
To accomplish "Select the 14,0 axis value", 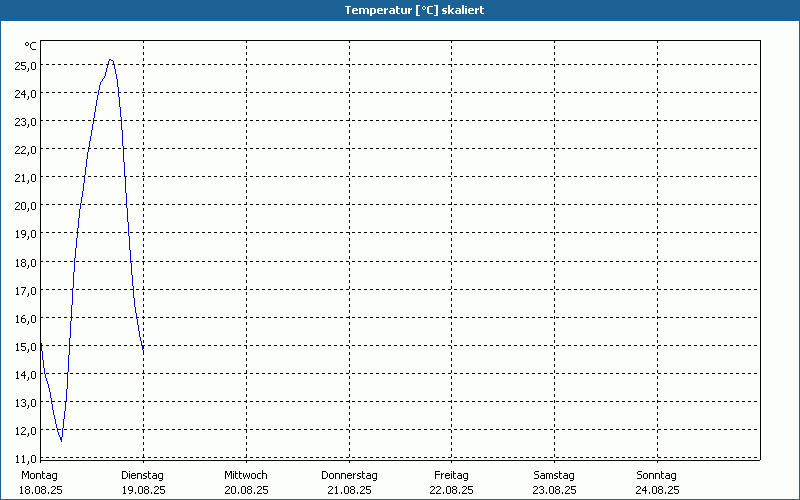I will 26,375.
